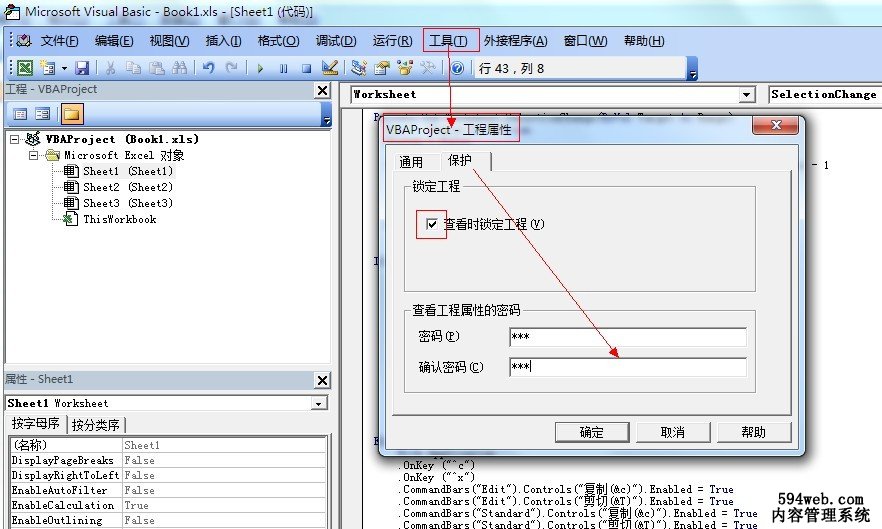
Task: Click the Reset stop icon
Action: coord(306,68)
